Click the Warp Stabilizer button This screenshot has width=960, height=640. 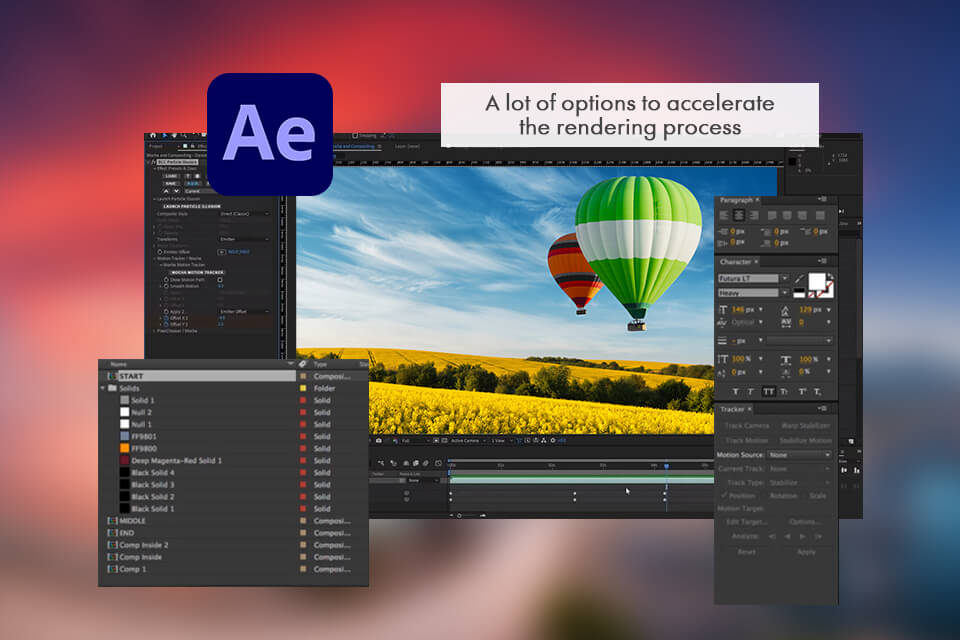click(x=805, y=426)
